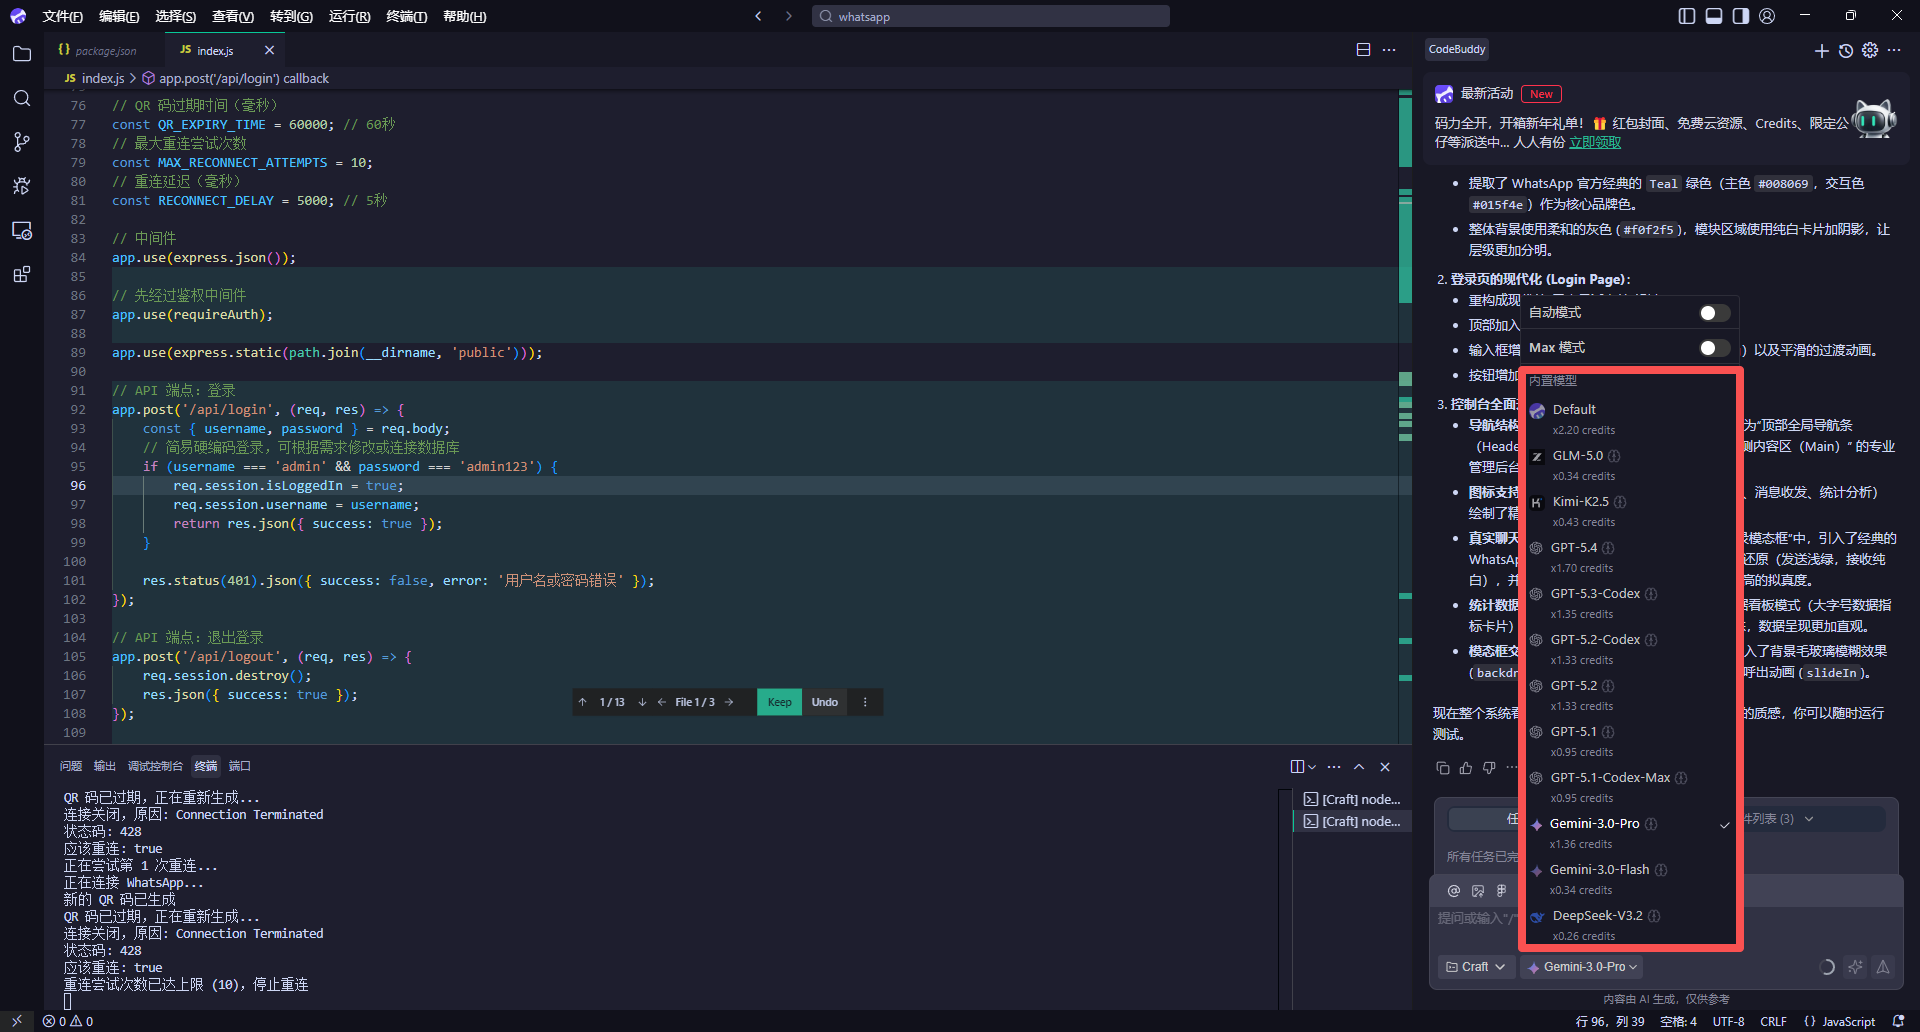Screen dimensions: 1920x1032
Task: Open diff toolbar more options menu
Action: (865, 702)
